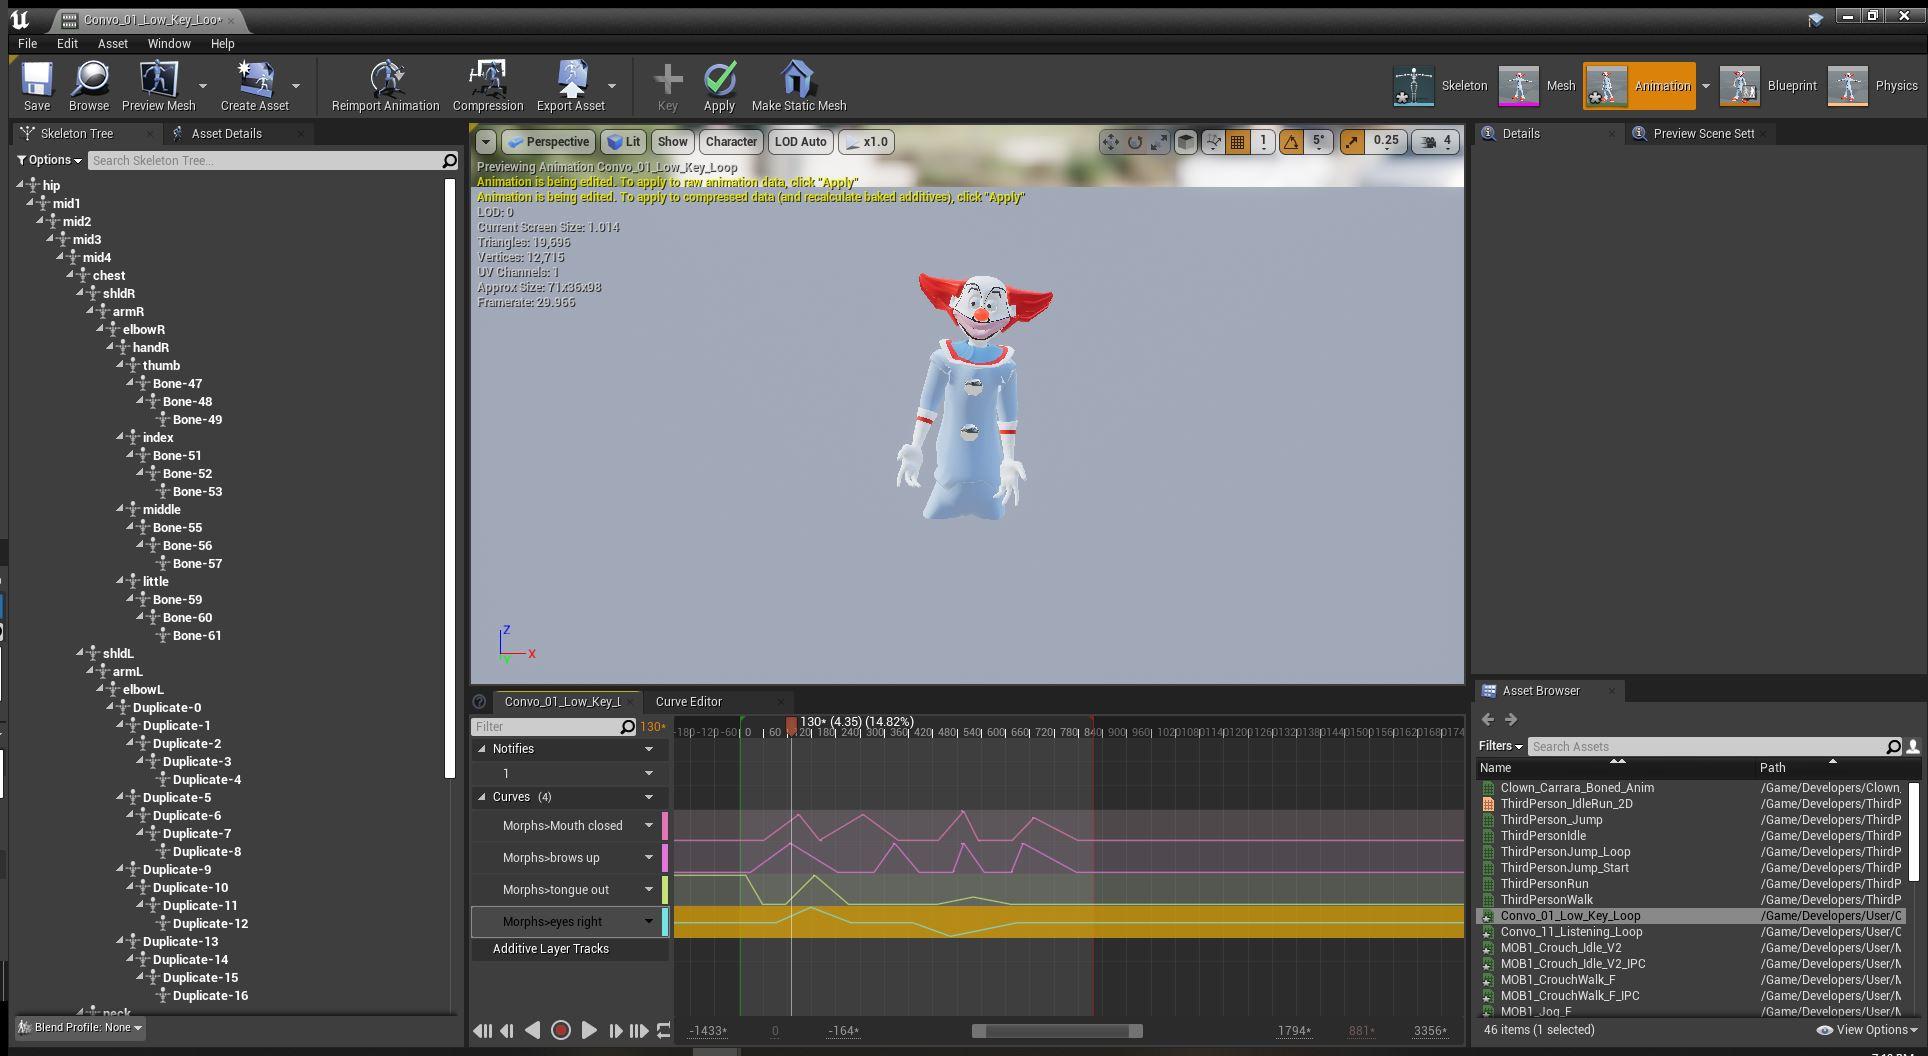Screen dimensions: 1928x1056
Task: Click Browse to find asset in Content Browser
Action: [x=89, y=86]
